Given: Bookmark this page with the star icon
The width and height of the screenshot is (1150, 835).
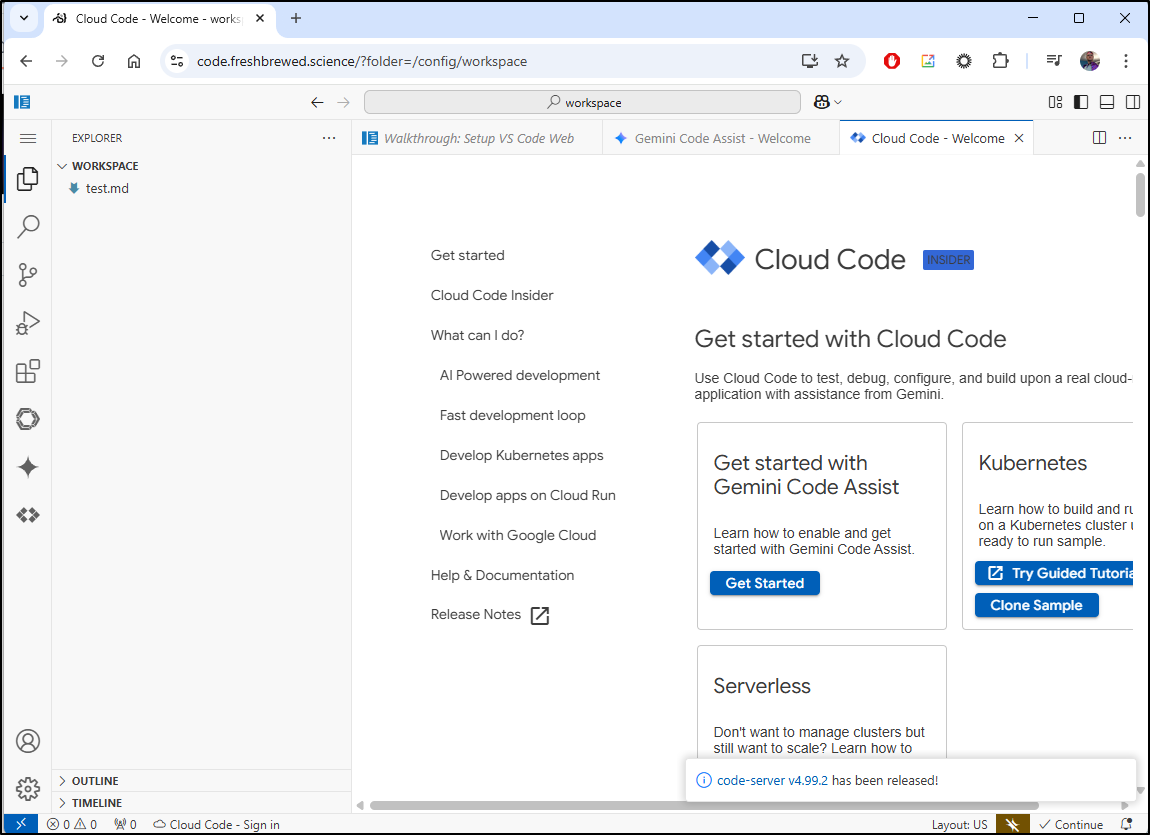Looking at the screenshot, I should click(x=842, y=62).
